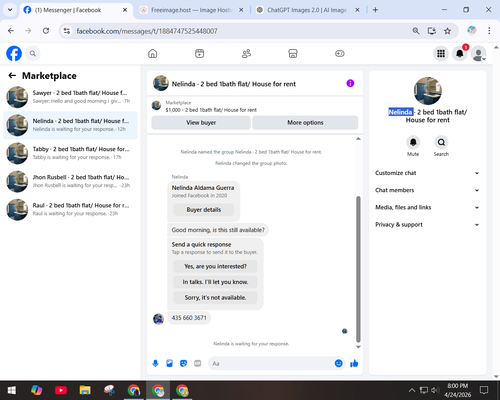Click the $1,000 listing title link
This screenshot has width=500, height=400.
(x=211, y=110)
